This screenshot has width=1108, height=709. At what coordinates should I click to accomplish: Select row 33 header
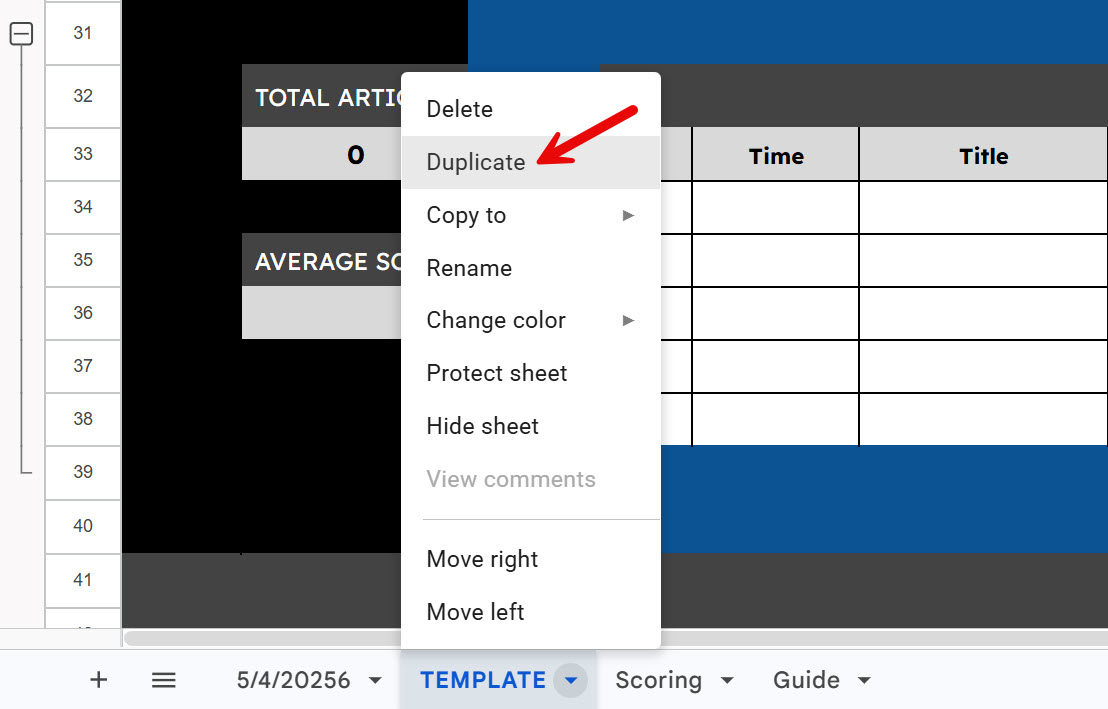coord(83,153)
